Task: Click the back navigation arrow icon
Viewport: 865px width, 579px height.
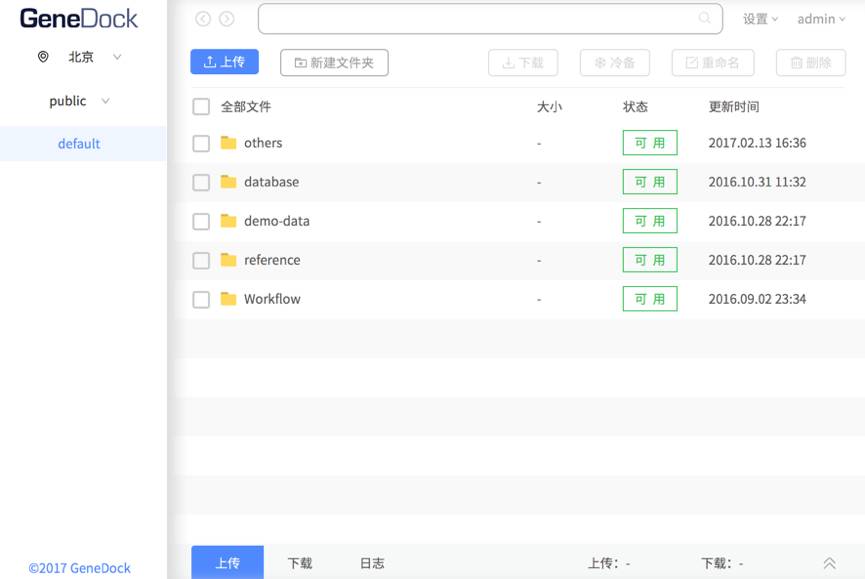Action: tap(203, 19)
